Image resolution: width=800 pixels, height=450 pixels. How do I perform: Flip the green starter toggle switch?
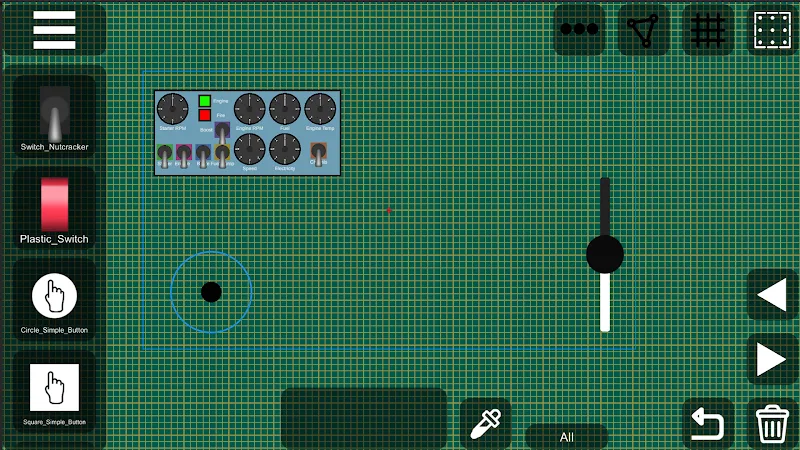tap(165, 155)
